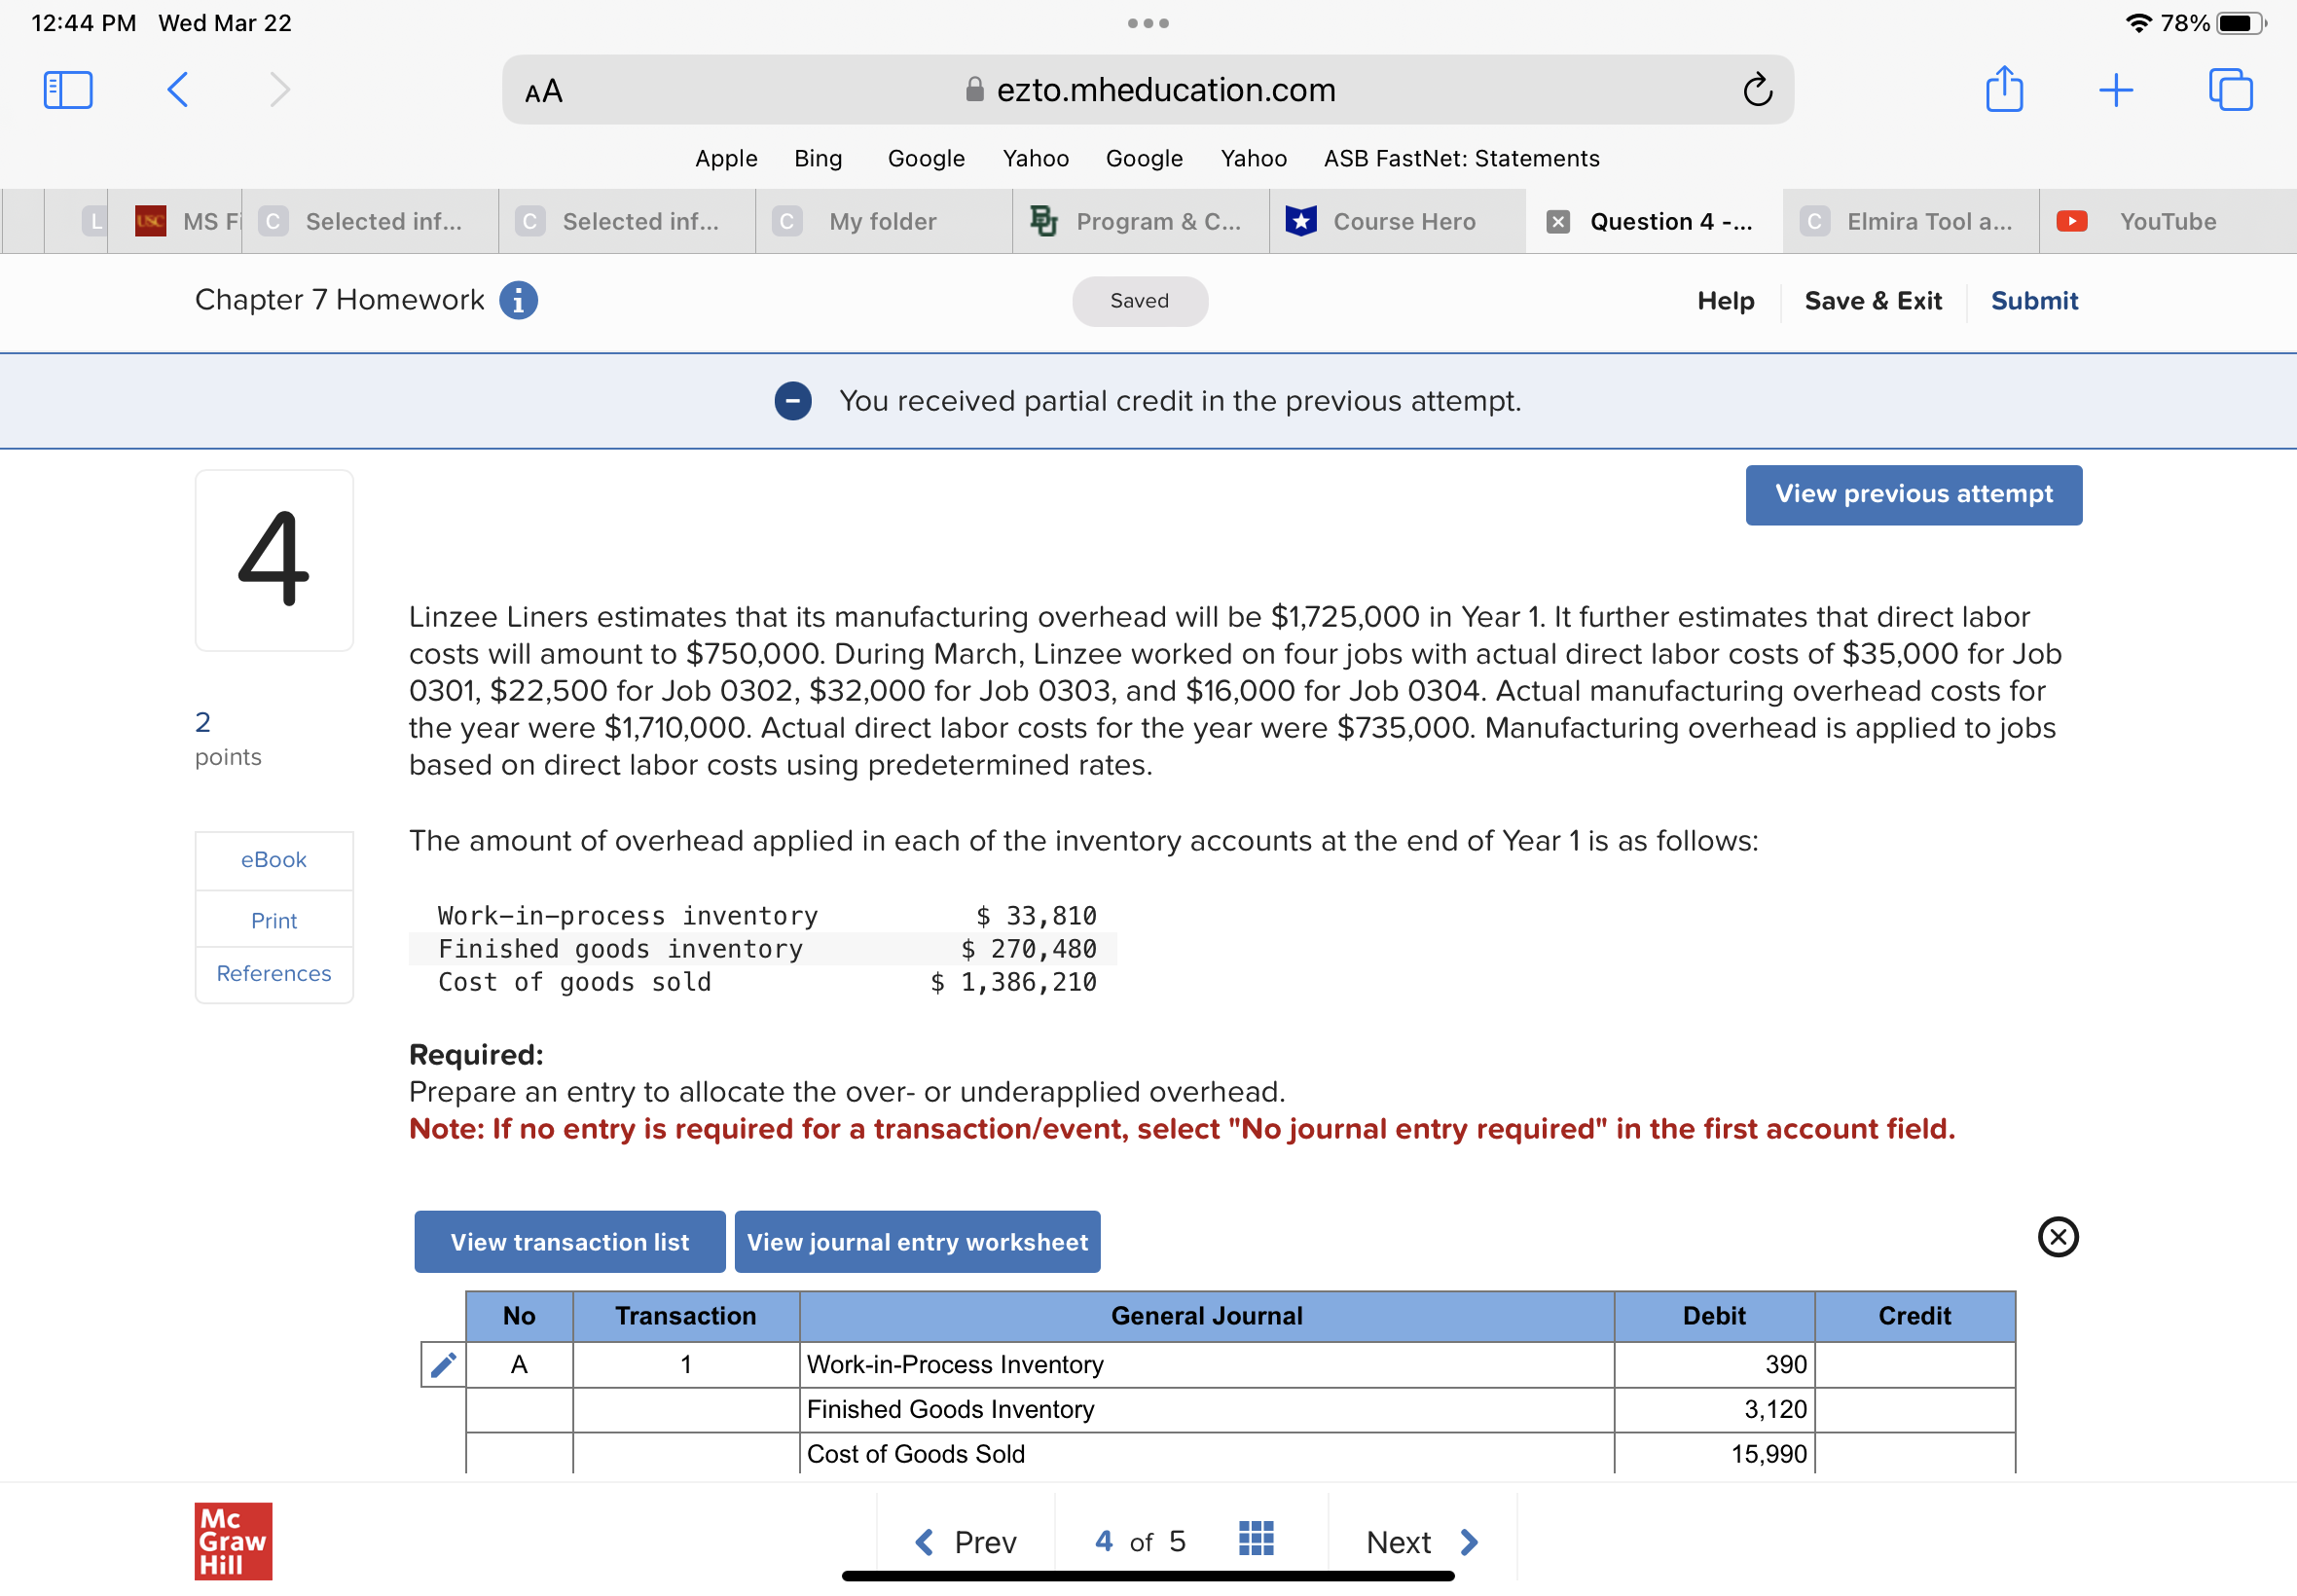Open the AA reader text-size menu
Screen dimensions: 2297x1596
pyautogui.click(x=544, y=92)
